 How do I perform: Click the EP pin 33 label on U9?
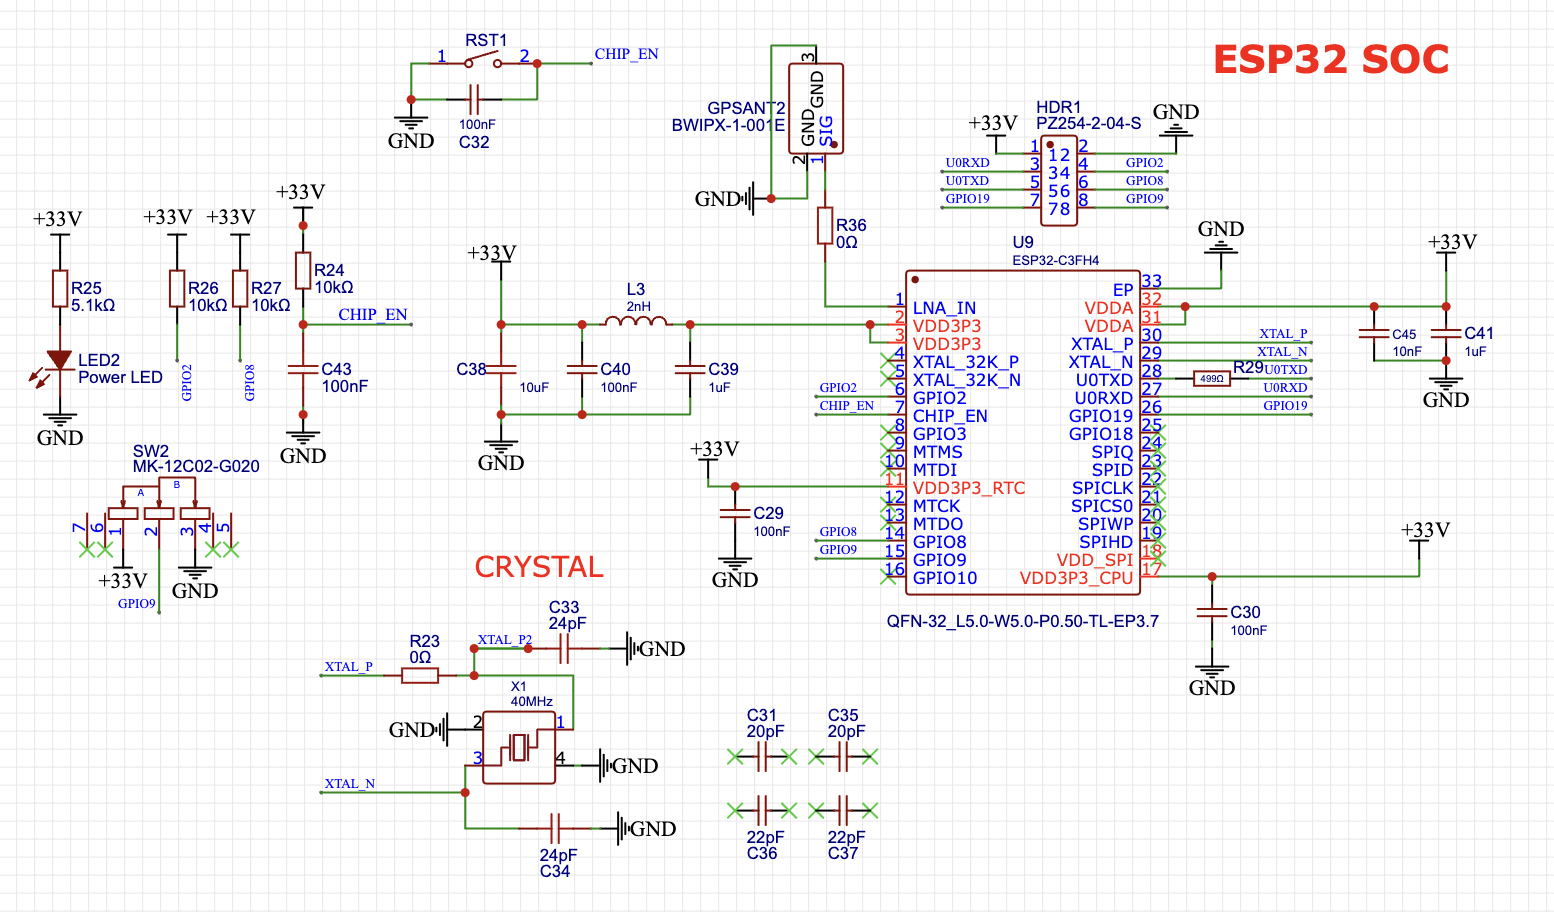click(x=1123, y=290)
